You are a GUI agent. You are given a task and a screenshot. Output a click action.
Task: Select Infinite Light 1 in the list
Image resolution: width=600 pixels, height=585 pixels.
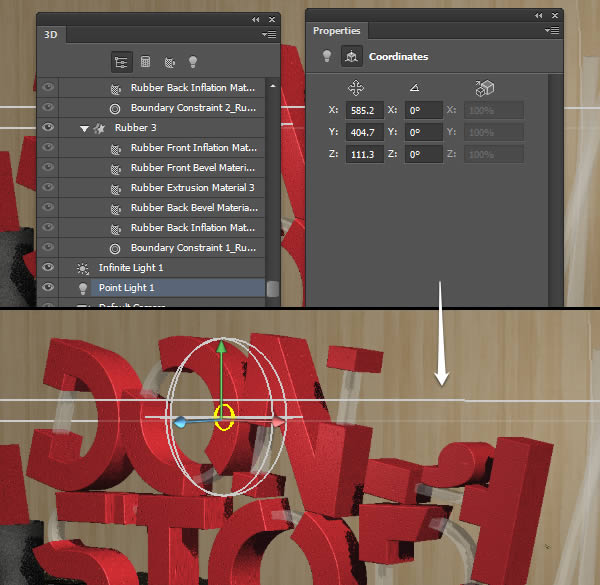point(162,268)
